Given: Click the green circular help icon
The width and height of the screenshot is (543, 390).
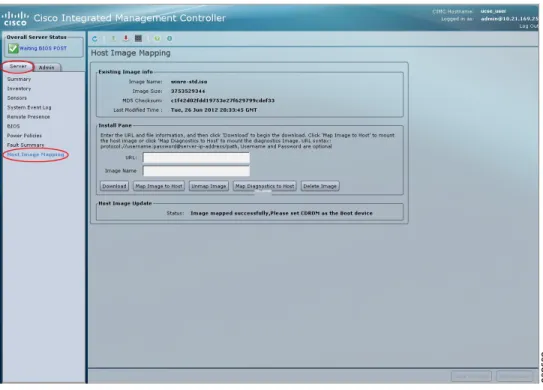Looking at the screenshot, I should coord(157,38).
